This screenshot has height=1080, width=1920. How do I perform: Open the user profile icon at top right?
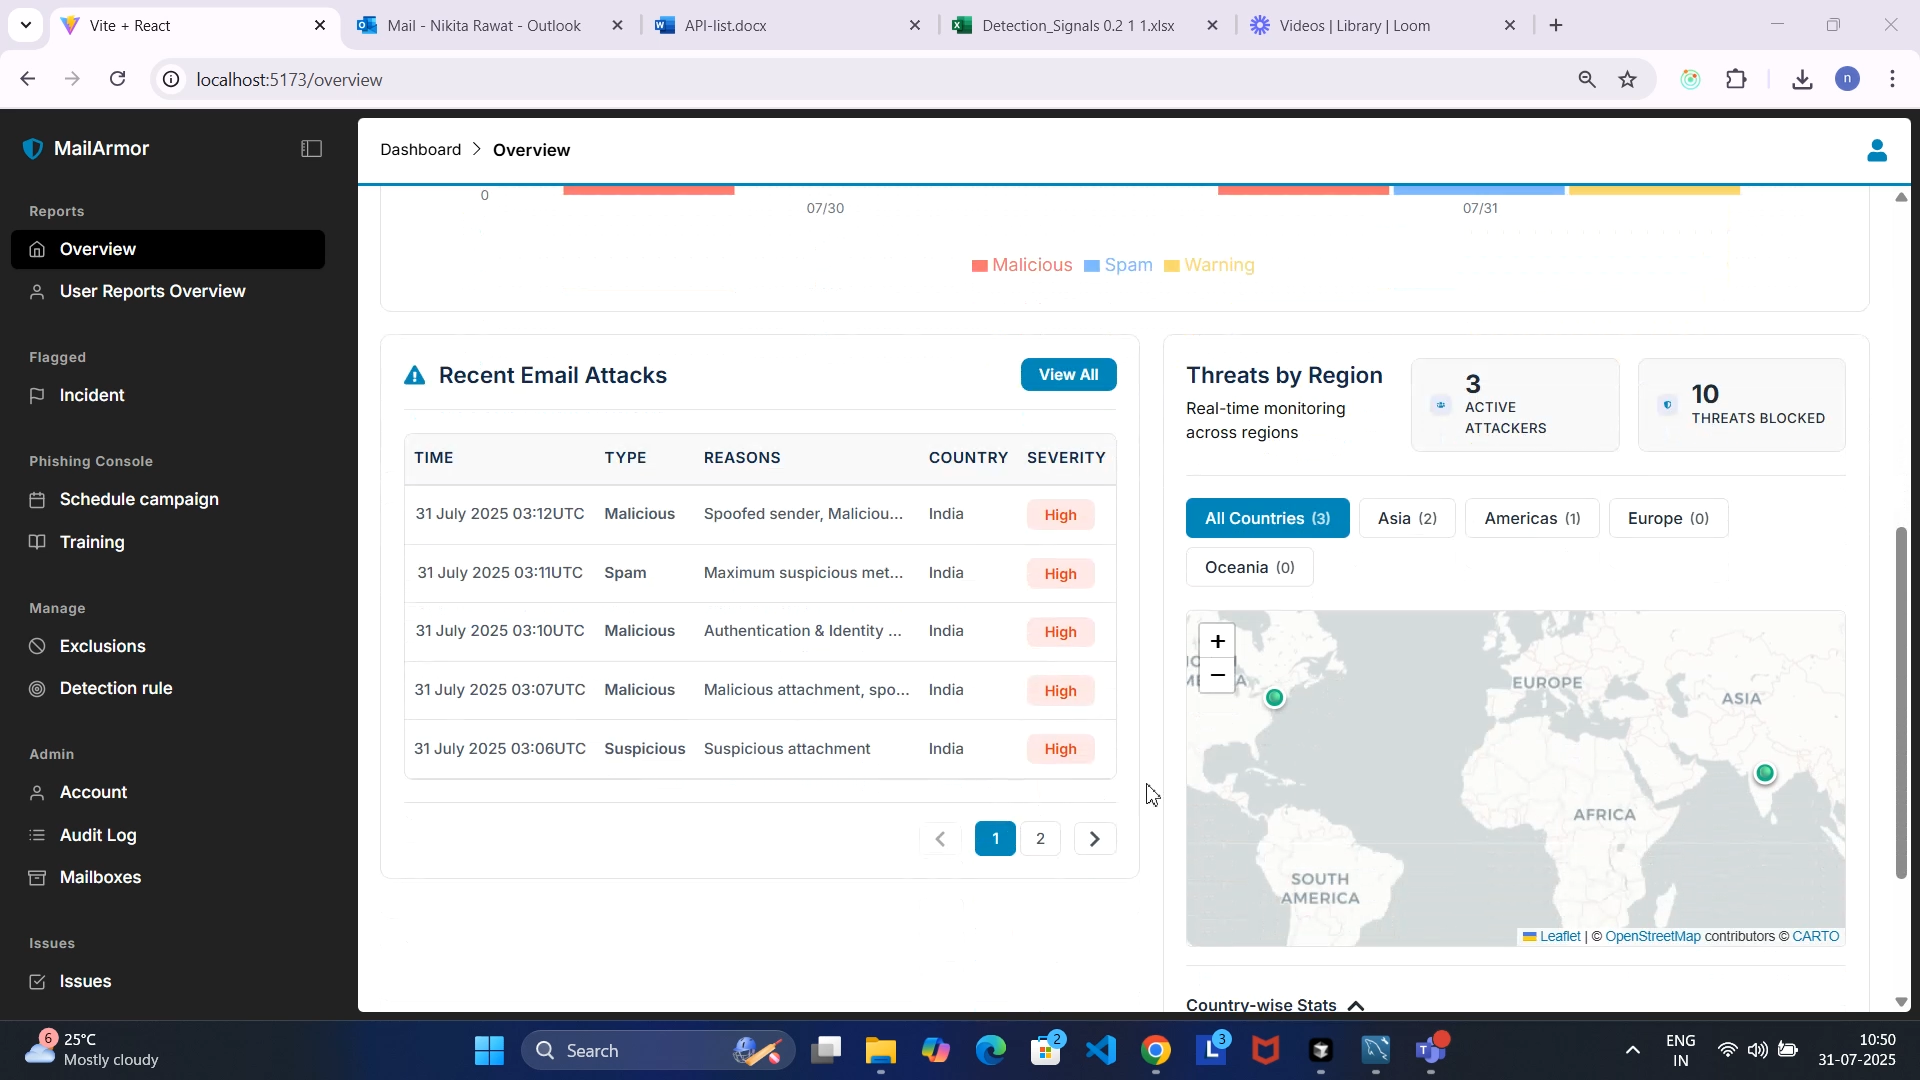point(1877,150)
